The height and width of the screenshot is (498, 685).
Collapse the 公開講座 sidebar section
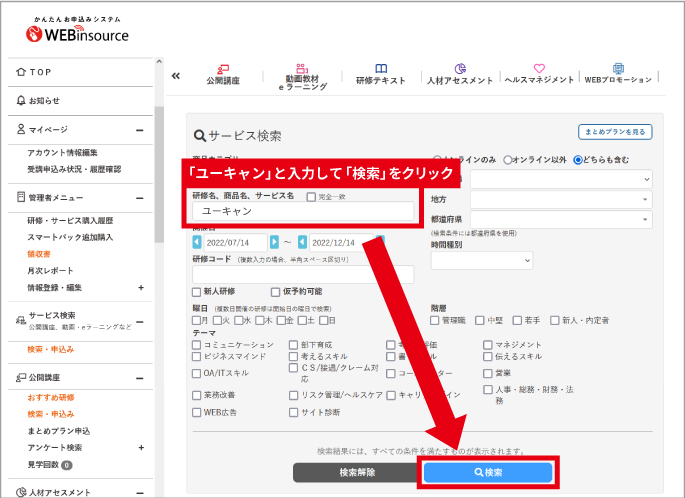(x=140, y=378)
